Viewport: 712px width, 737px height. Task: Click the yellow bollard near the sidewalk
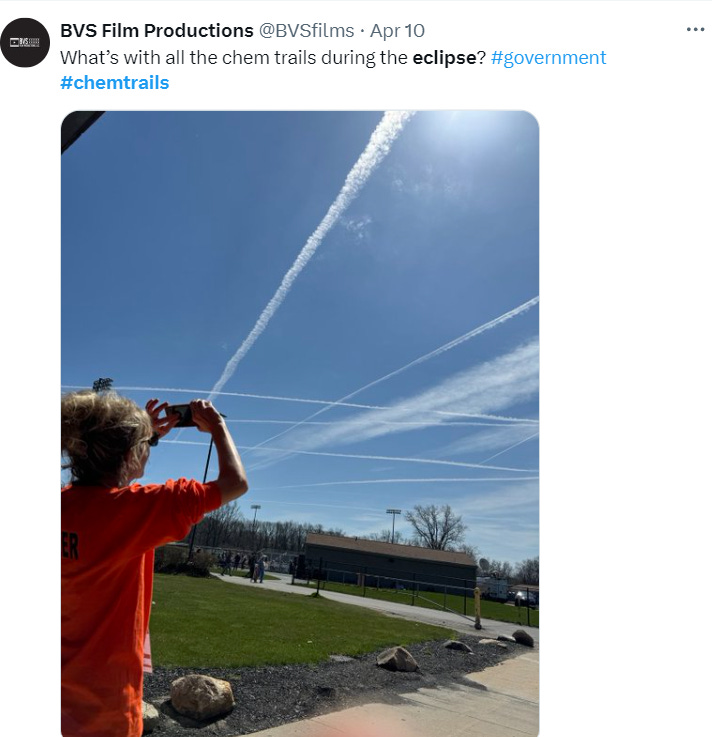477,608
